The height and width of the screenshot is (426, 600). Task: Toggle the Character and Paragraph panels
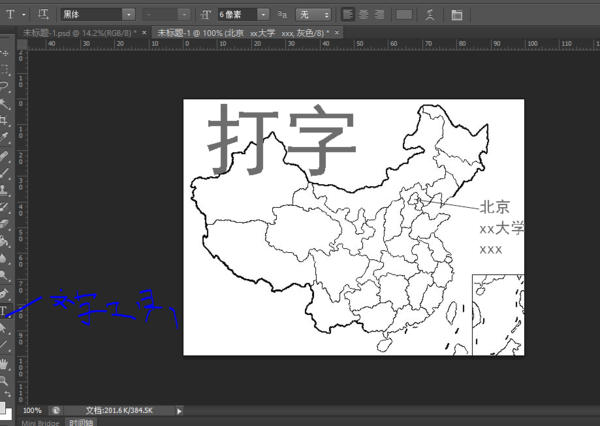[457, 15]
